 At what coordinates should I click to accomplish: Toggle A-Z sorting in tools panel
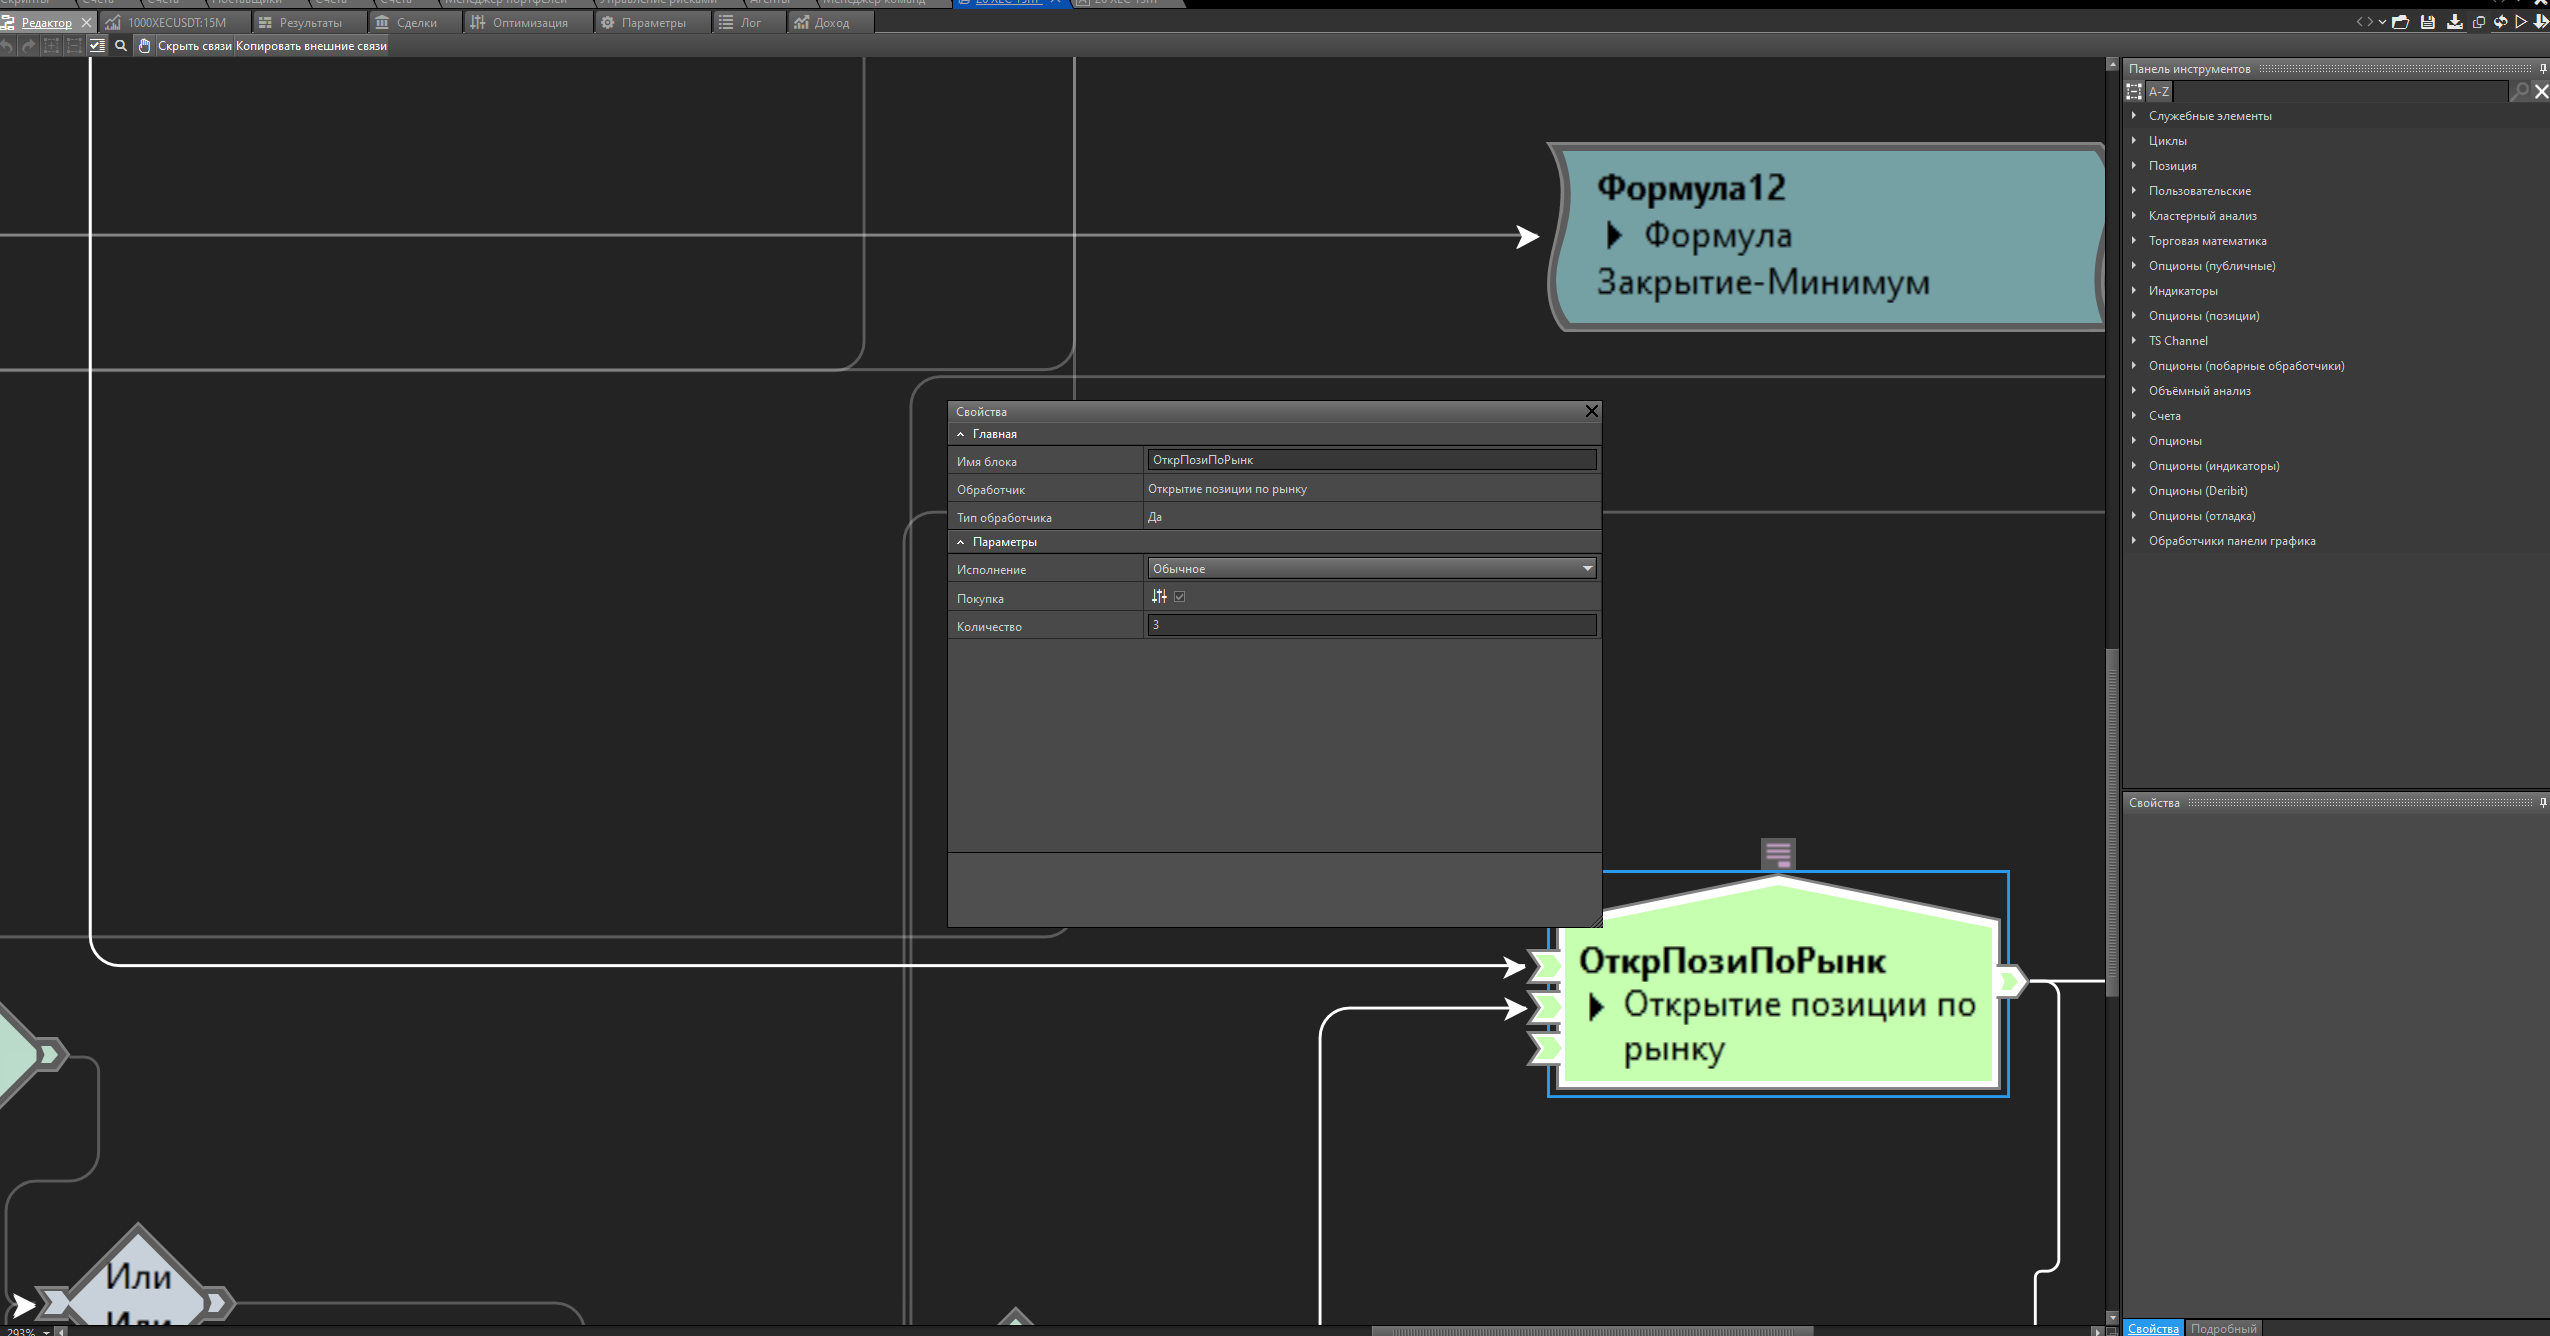(x=2158, y=91)
